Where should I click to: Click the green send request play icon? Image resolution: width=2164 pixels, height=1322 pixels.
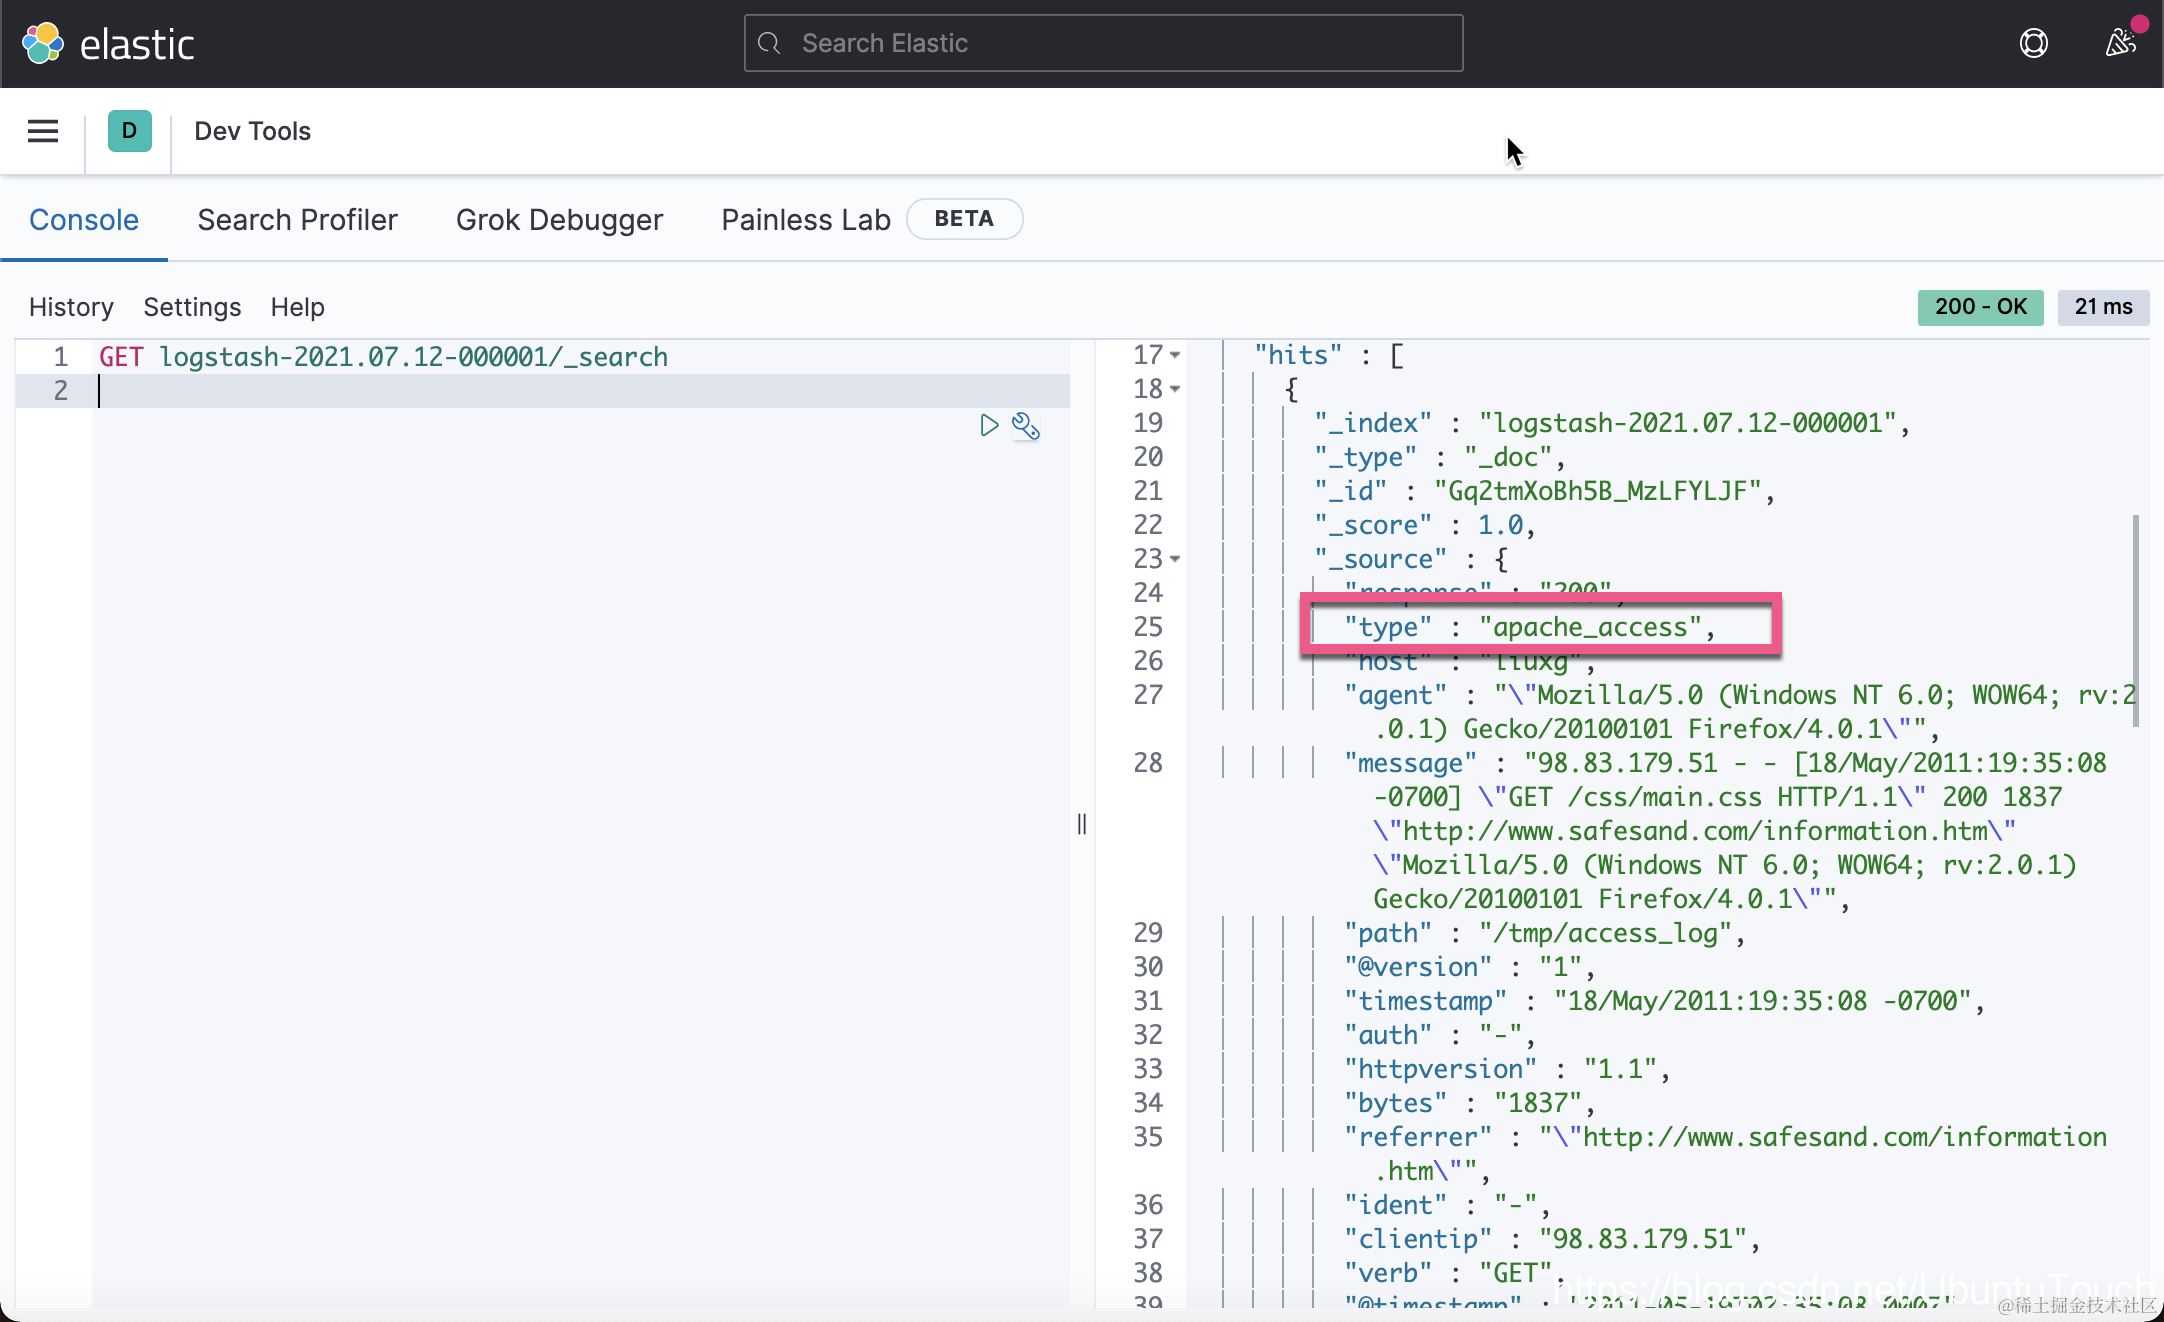[988, 426]
